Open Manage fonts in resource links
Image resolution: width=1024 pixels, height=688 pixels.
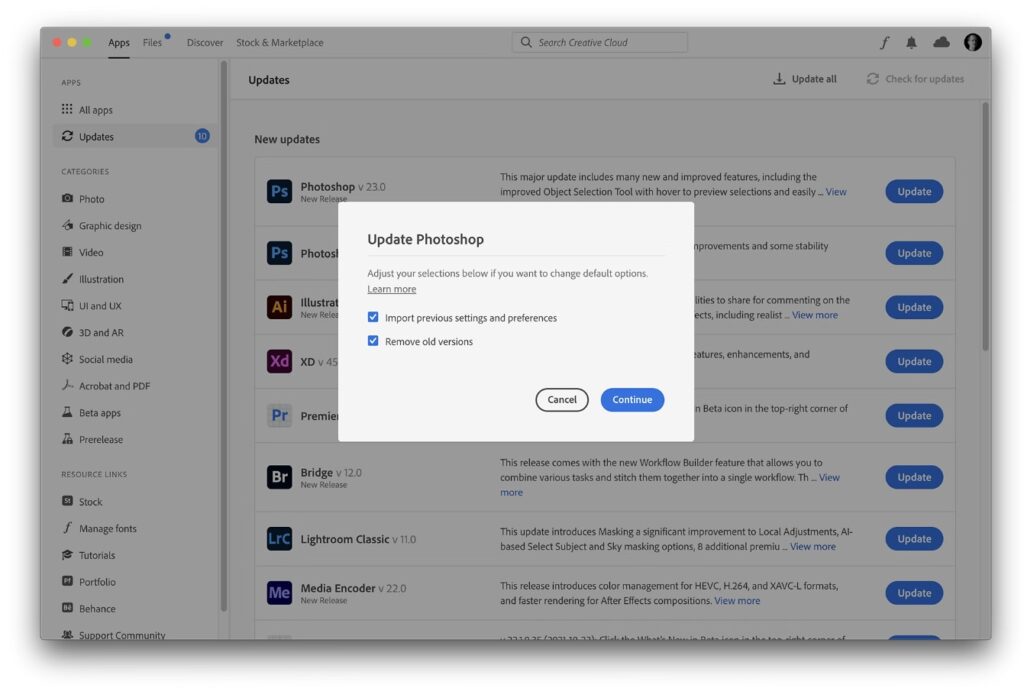[107, 528]
